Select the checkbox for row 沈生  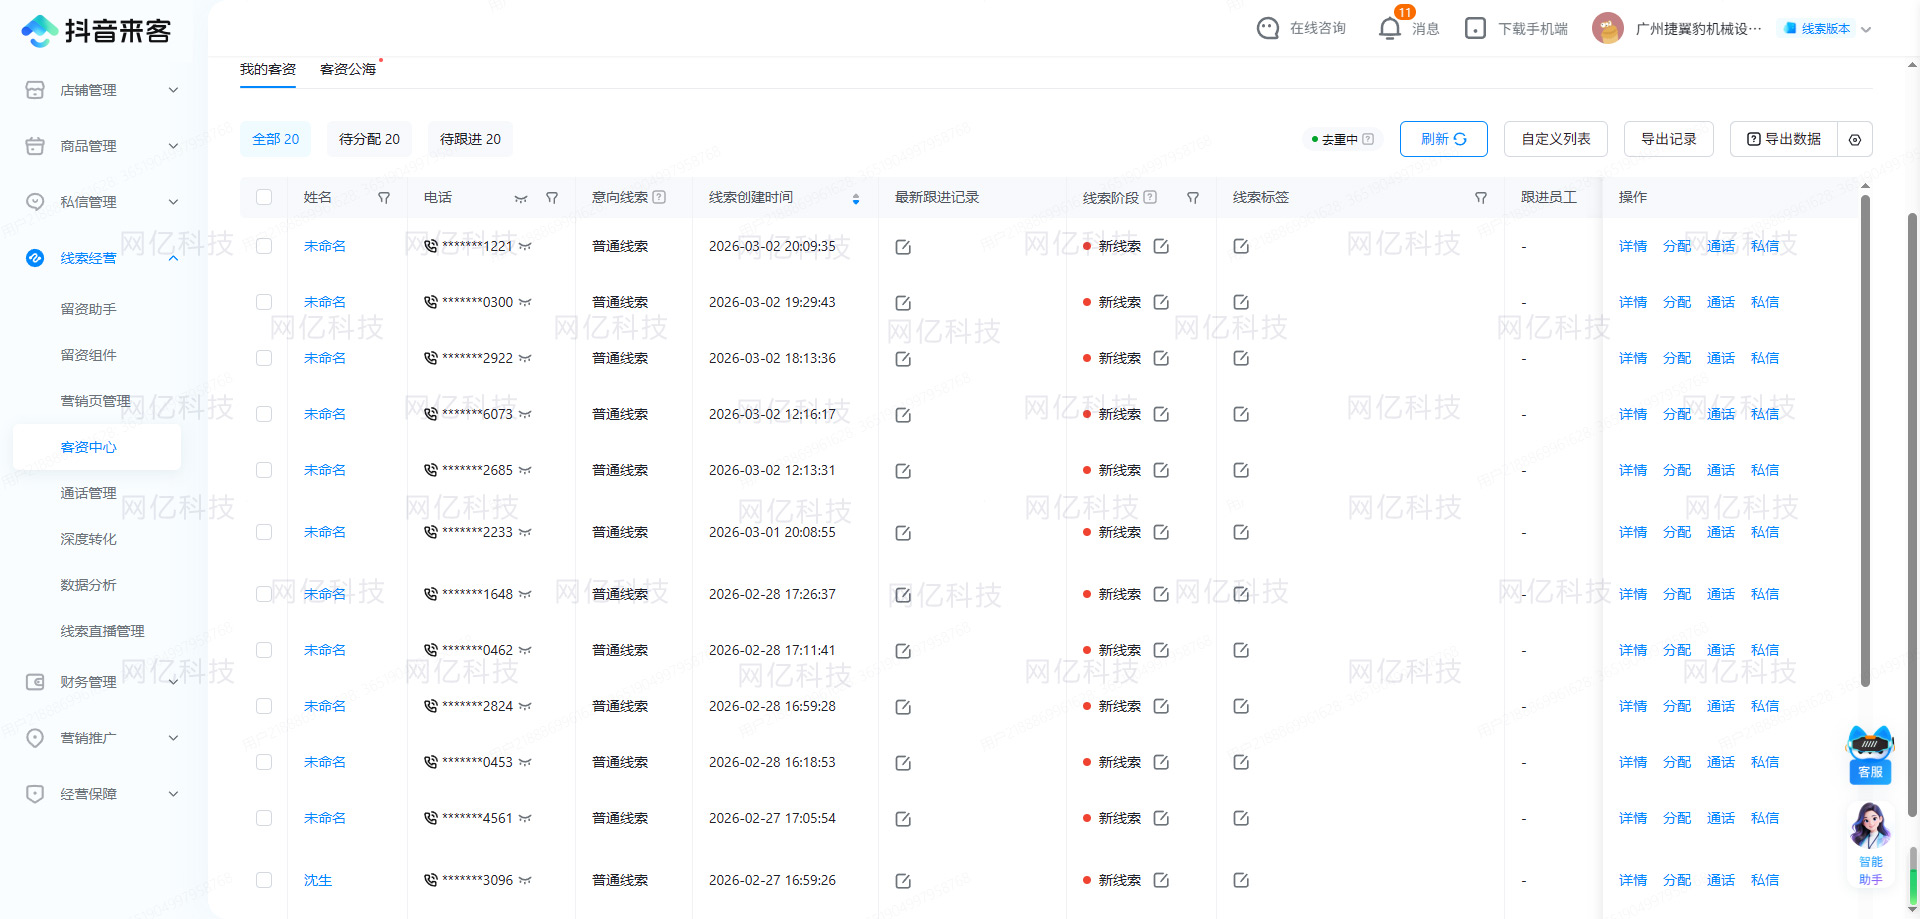[264, 880]
